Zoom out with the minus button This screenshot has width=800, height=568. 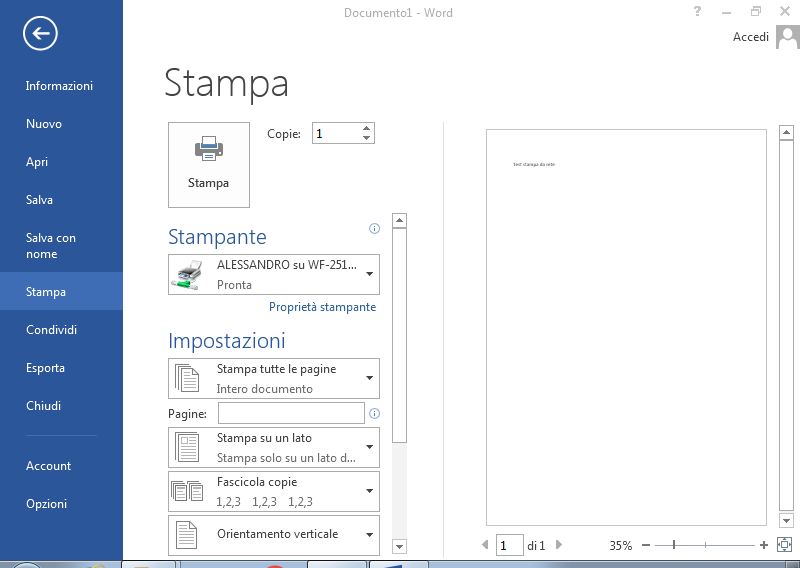tap(646, 545)
